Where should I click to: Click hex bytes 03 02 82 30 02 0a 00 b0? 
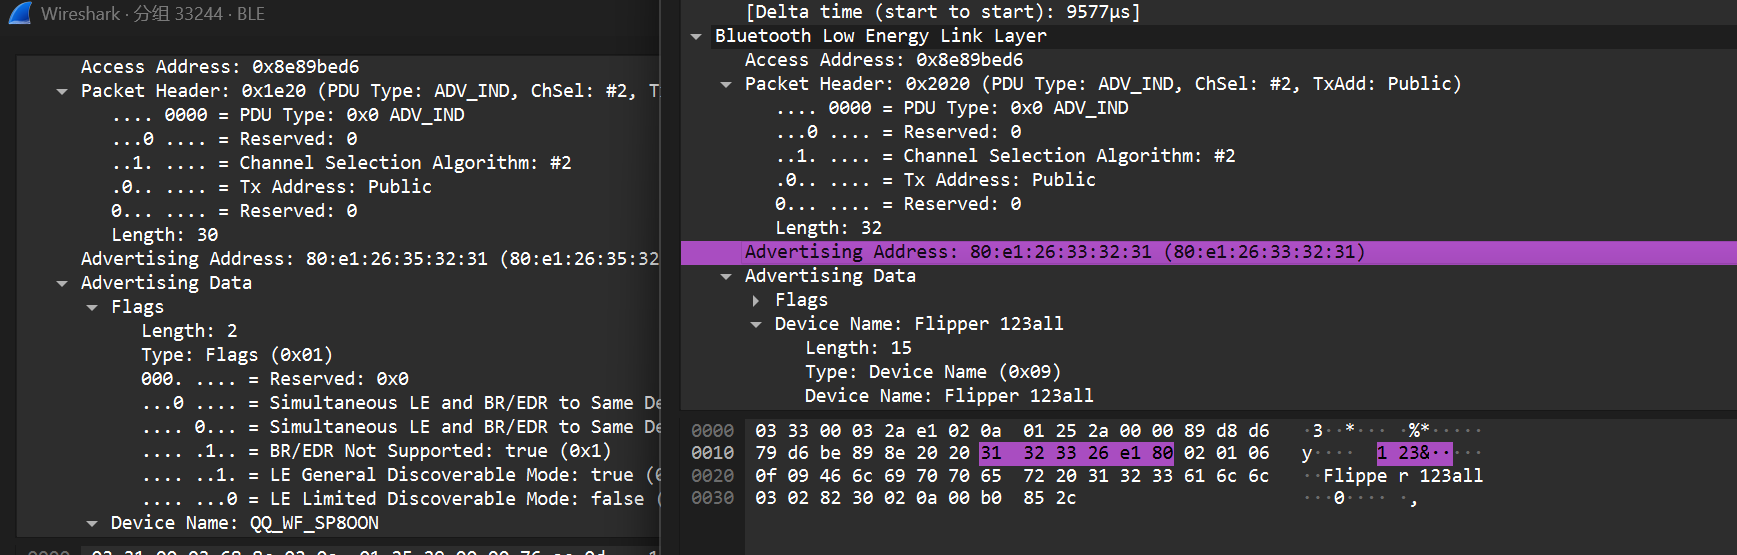point(878,498)
